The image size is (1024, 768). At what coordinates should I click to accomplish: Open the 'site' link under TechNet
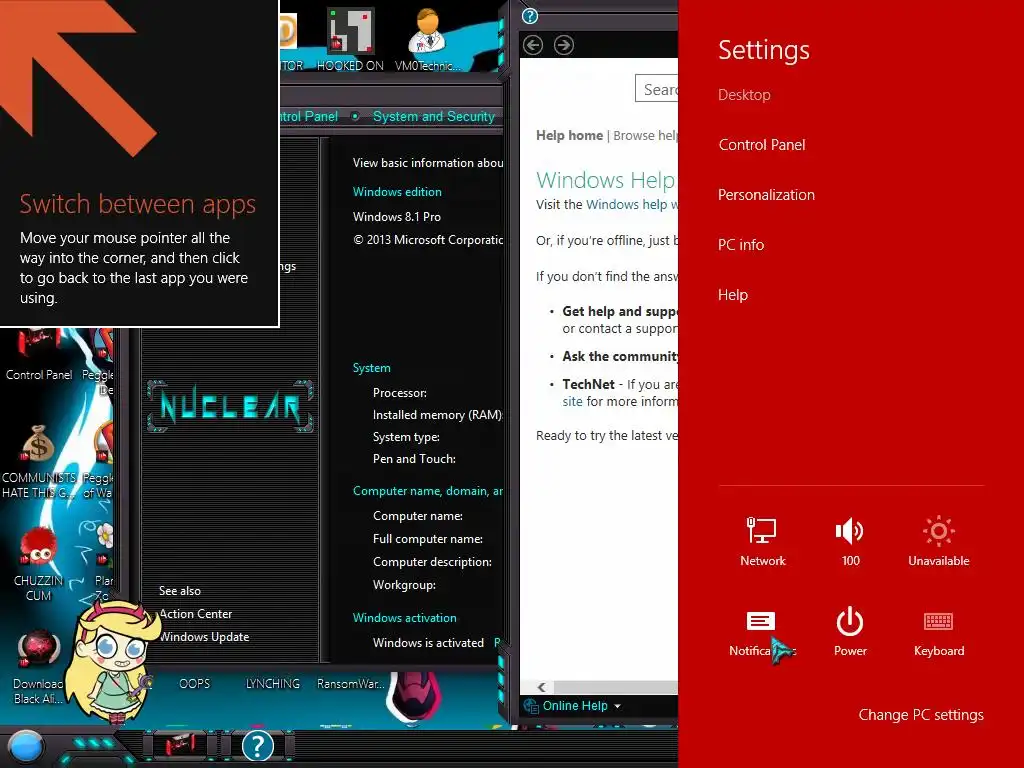[572, 401]
